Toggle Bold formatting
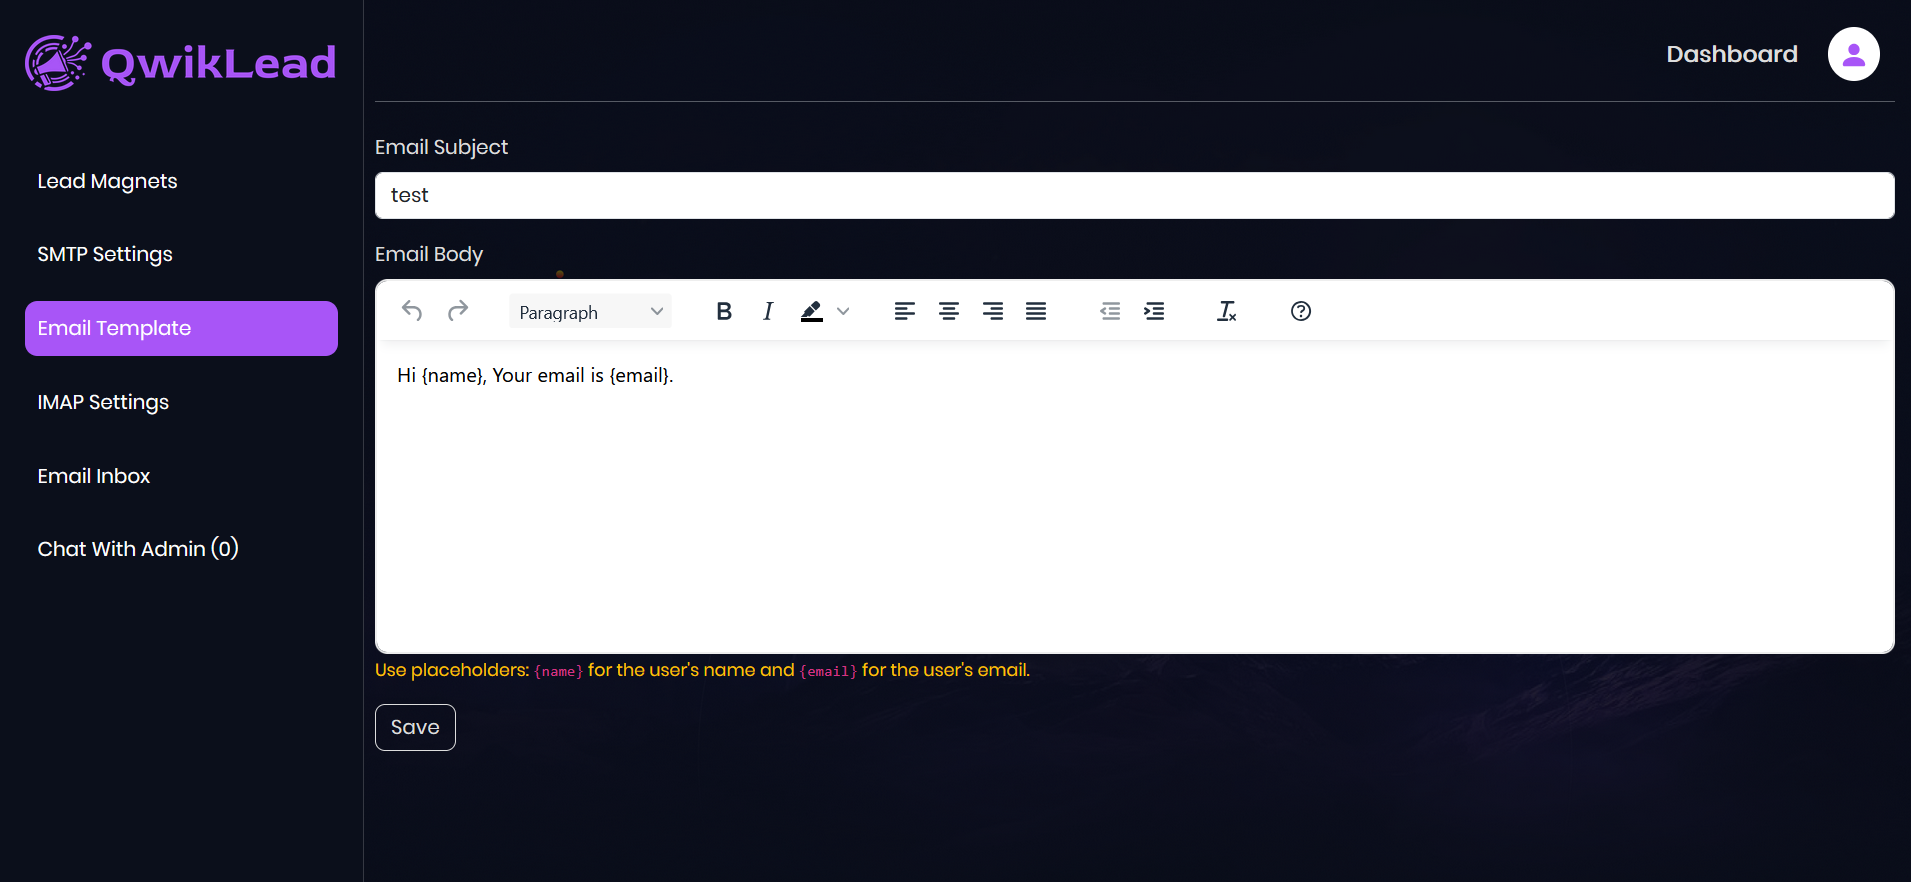This screenshot has height=882, width=1911. (724, 311)
